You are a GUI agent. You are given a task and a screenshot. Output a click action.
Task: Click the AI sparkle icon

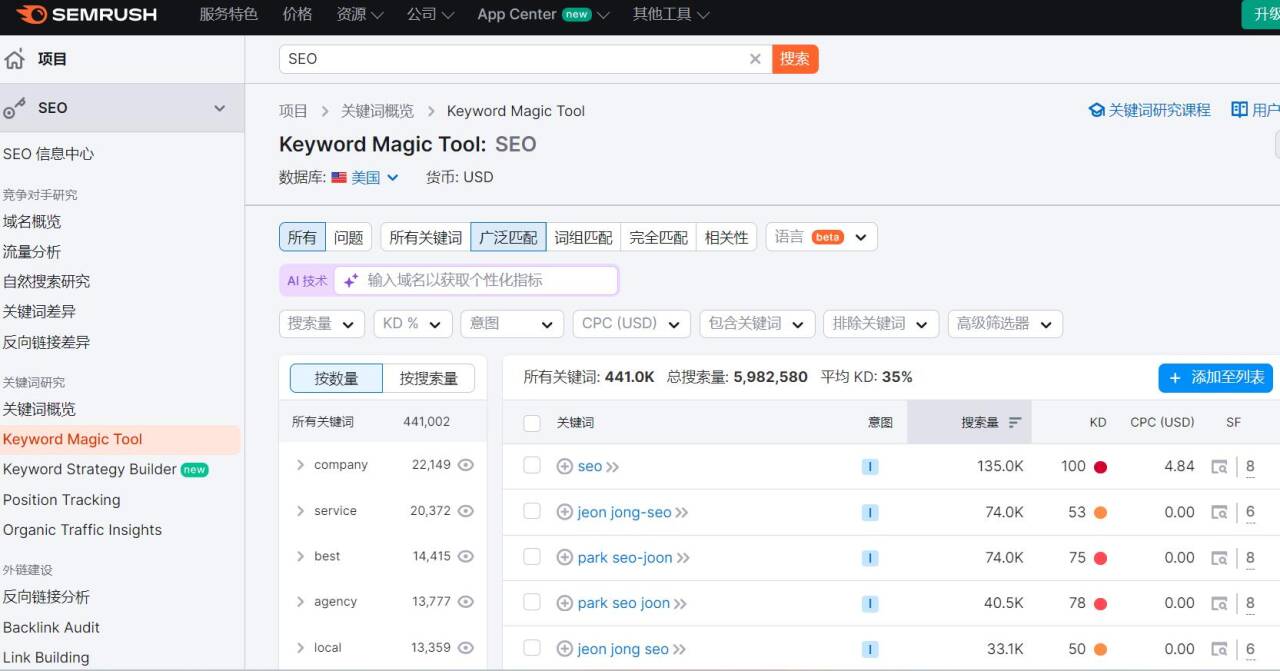[x=351, y=281]
